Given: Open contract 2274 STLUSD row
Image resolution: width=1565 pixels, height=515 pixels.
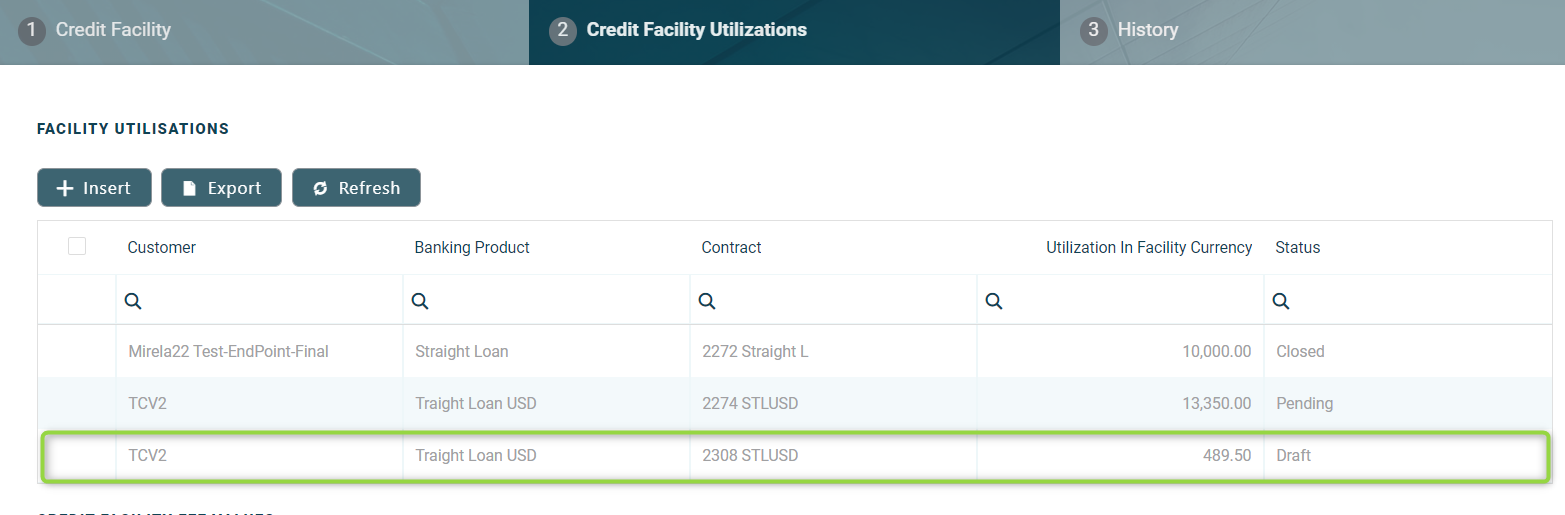Looking at the screenshot, I should pos(750,403).
